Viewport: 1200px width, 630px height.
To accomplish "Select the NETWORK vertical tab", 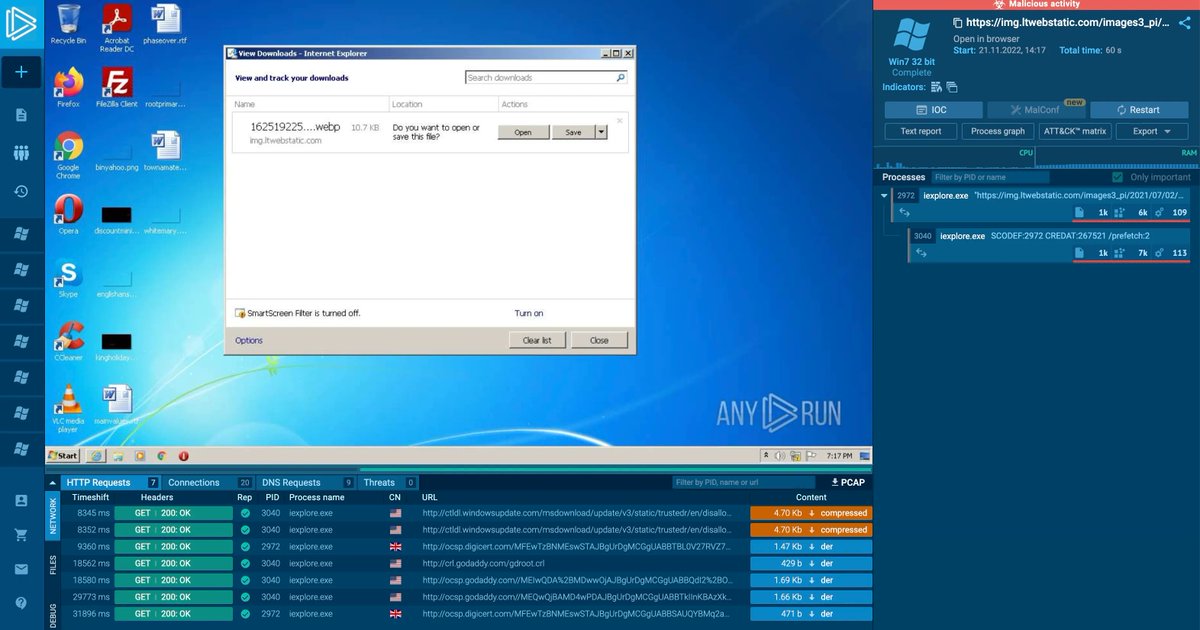I will click(x=52, y=514).
